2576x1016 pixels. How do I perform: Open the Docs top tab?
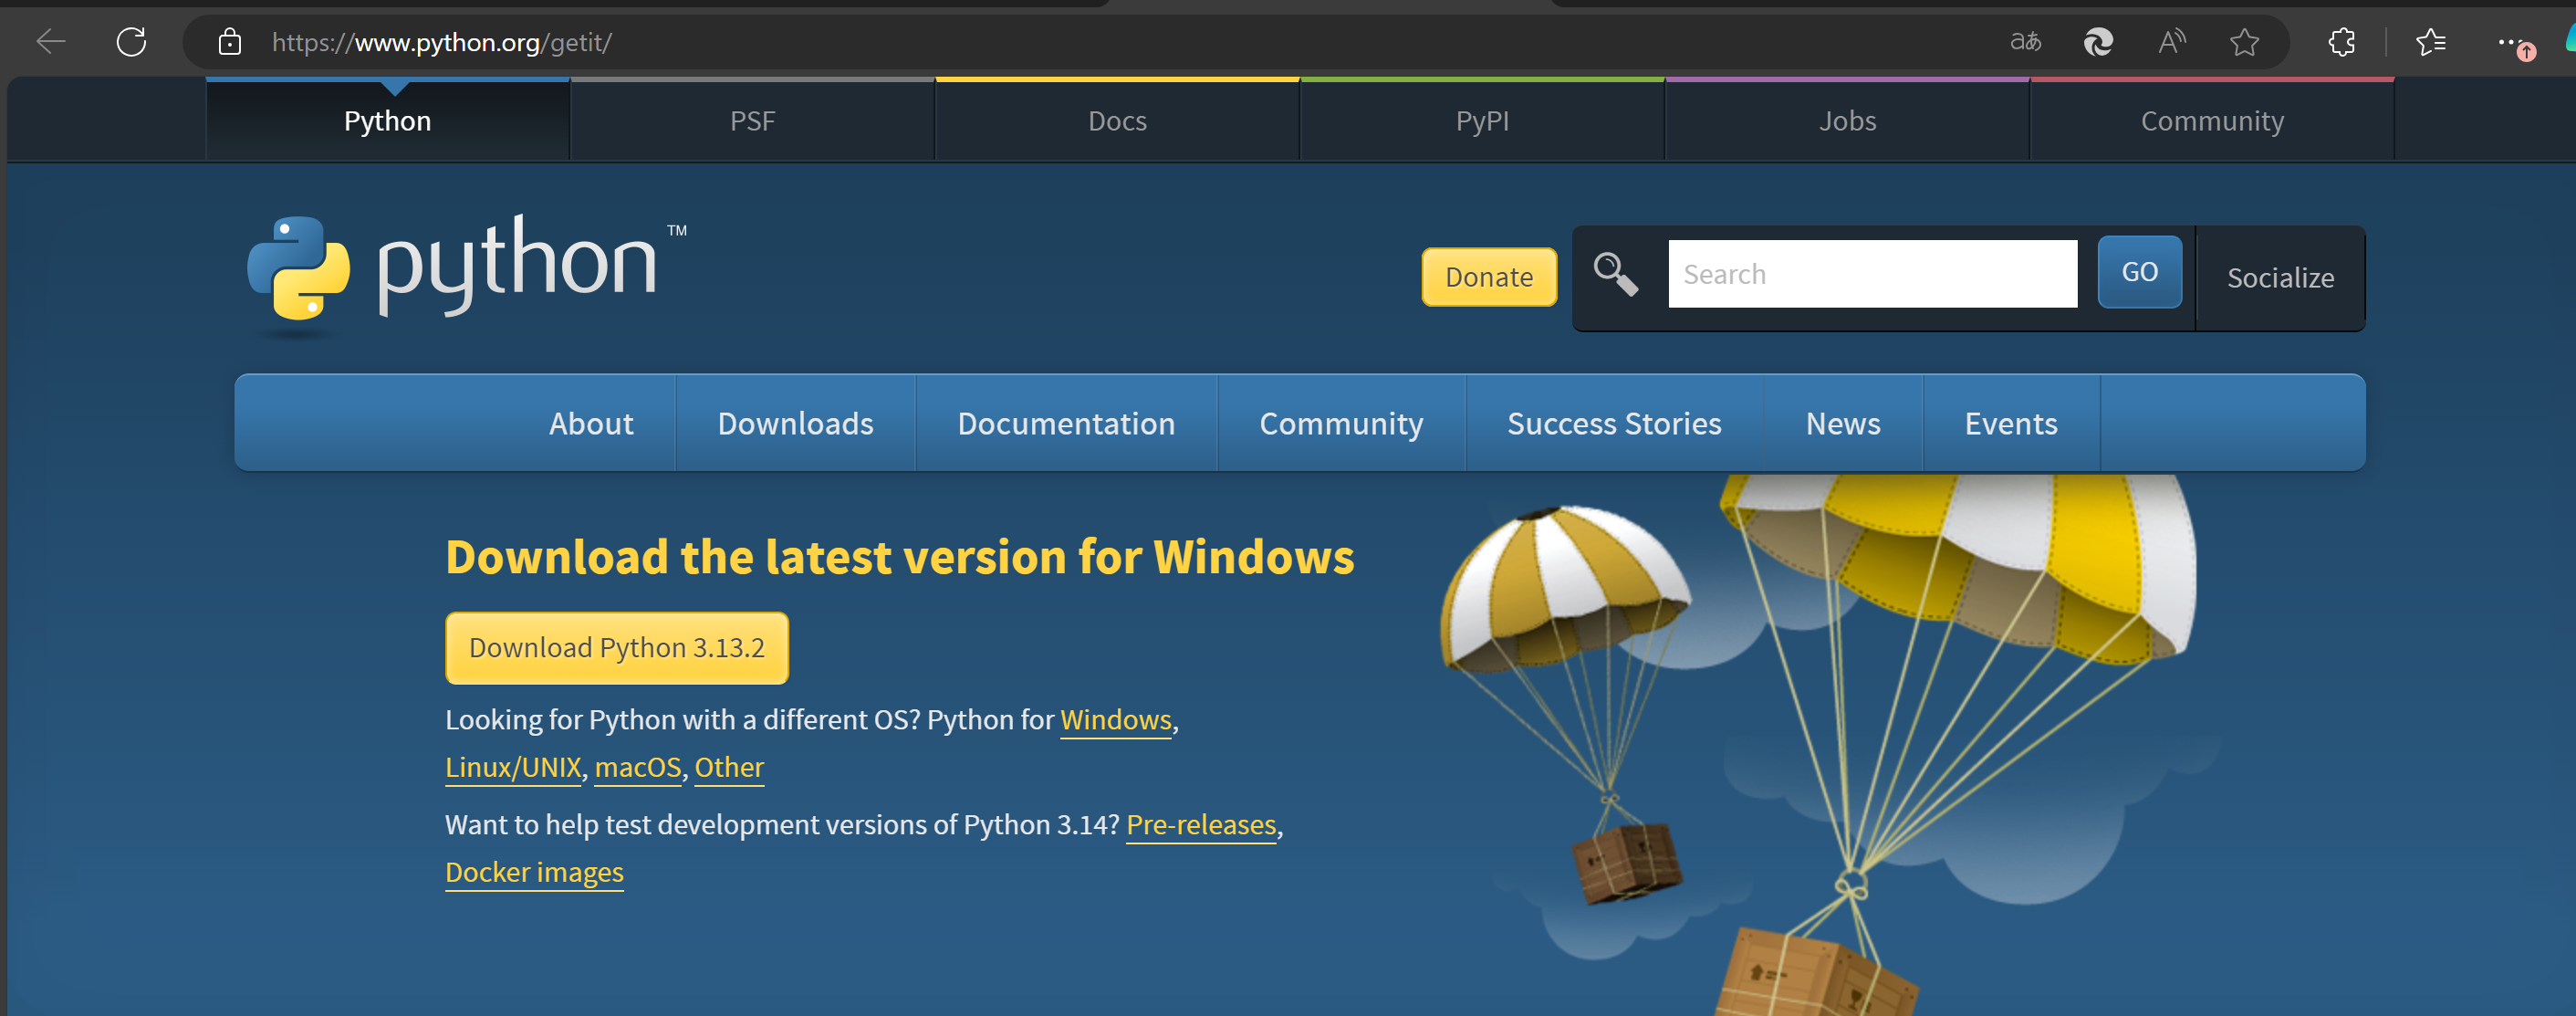tap(1117, 121)
